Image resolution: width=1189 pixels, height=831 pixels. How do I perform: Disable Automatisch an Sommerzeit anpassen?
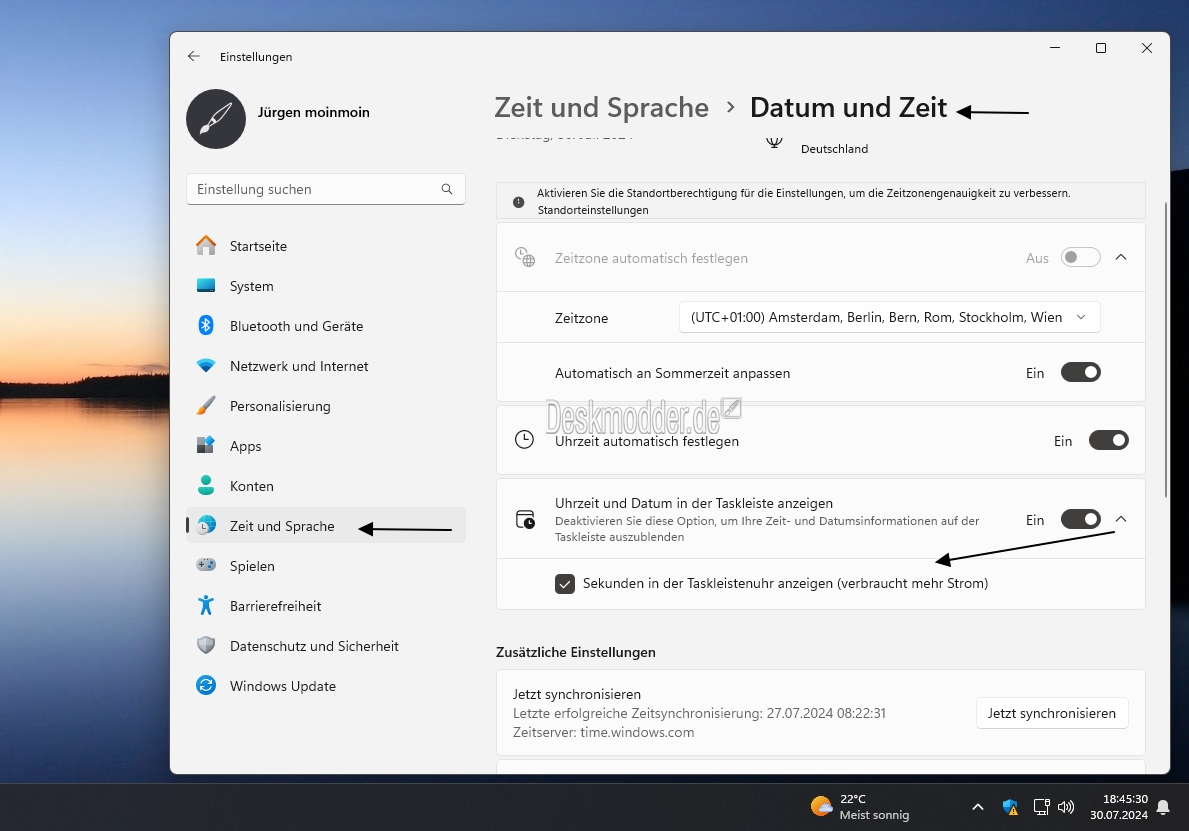1081,372
